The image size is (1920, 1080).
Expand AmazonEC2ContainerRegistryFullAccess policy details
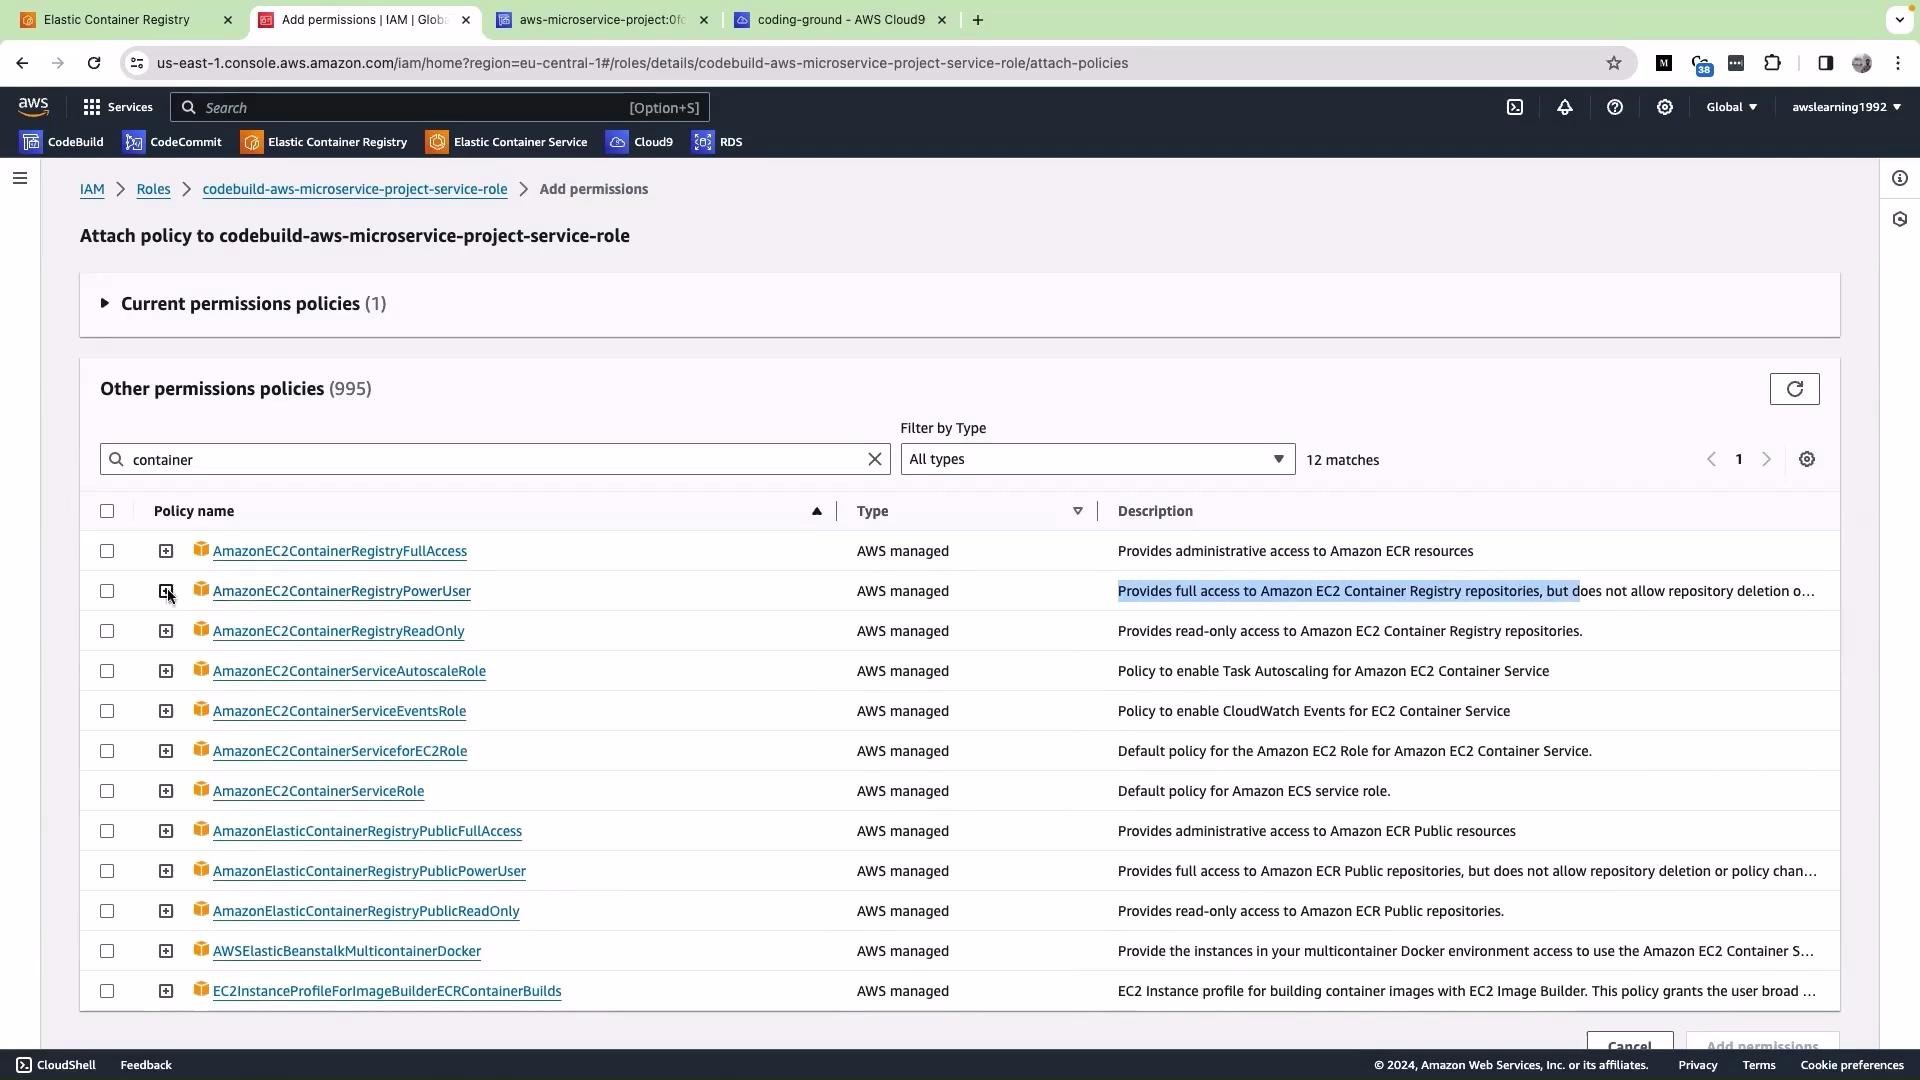tap(166, 551)
